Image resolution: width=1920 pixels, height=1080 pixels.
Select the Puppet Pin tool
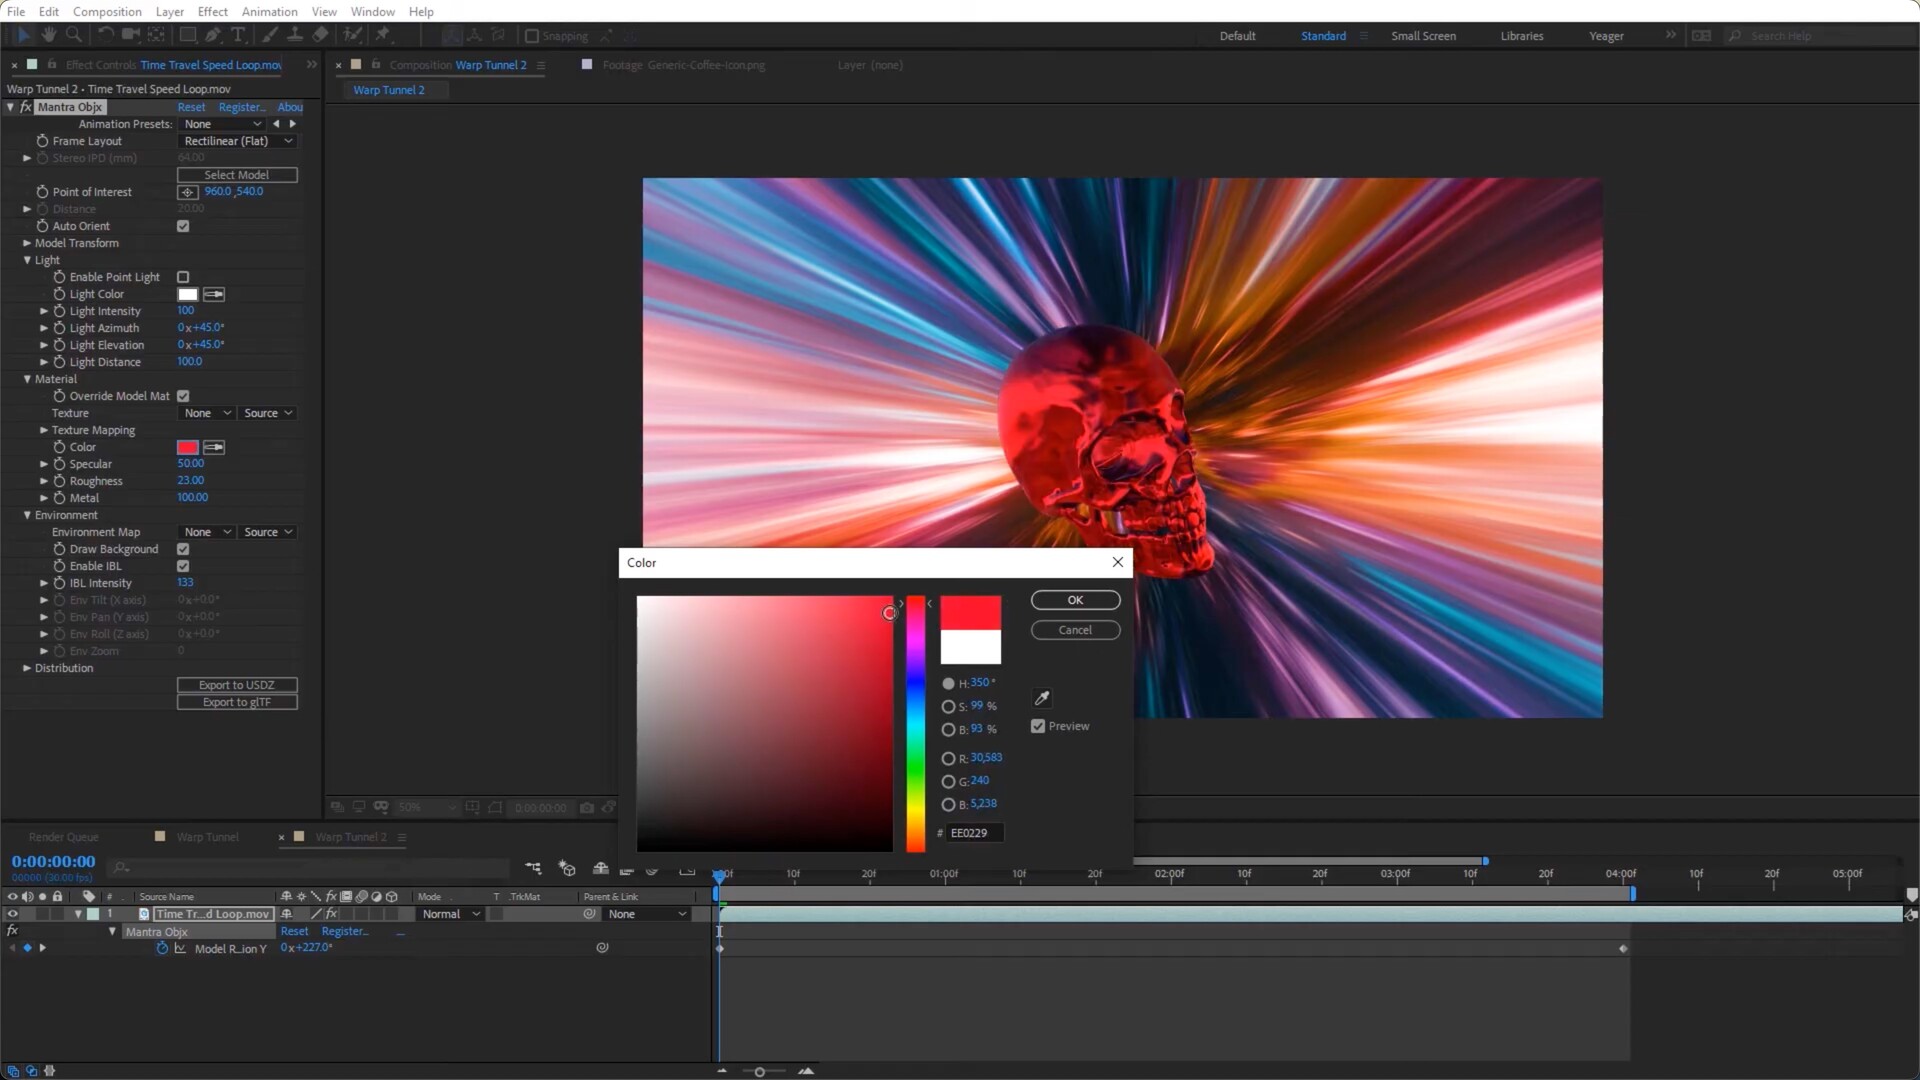382,35
